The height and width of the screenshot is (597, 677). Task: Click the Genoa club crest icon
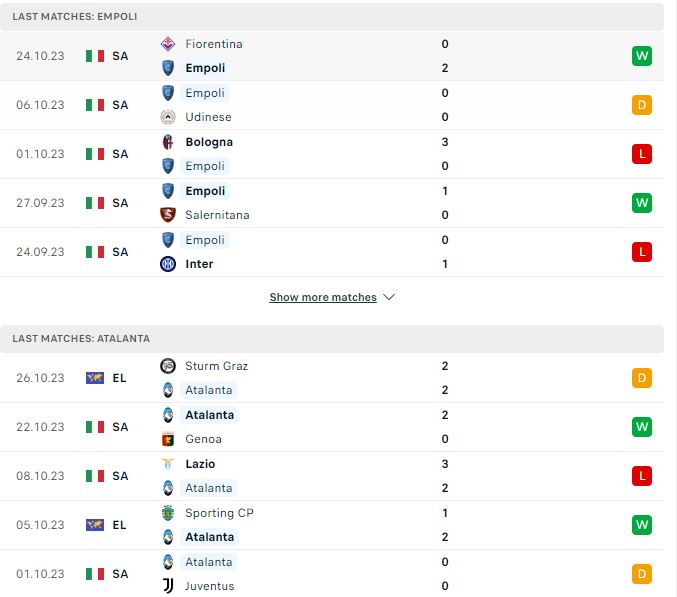coord(168,439)
